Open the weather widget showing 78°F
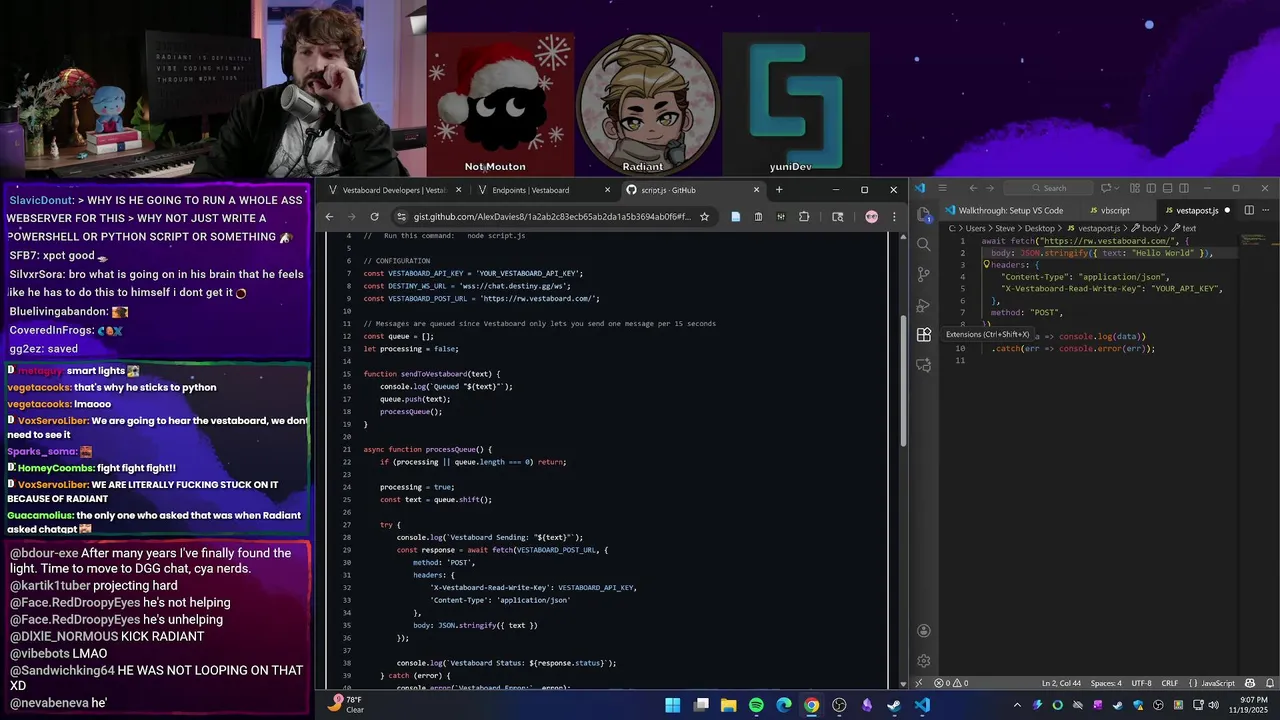The width and height of the screenshot is (1280, 720). pos(348,705)
